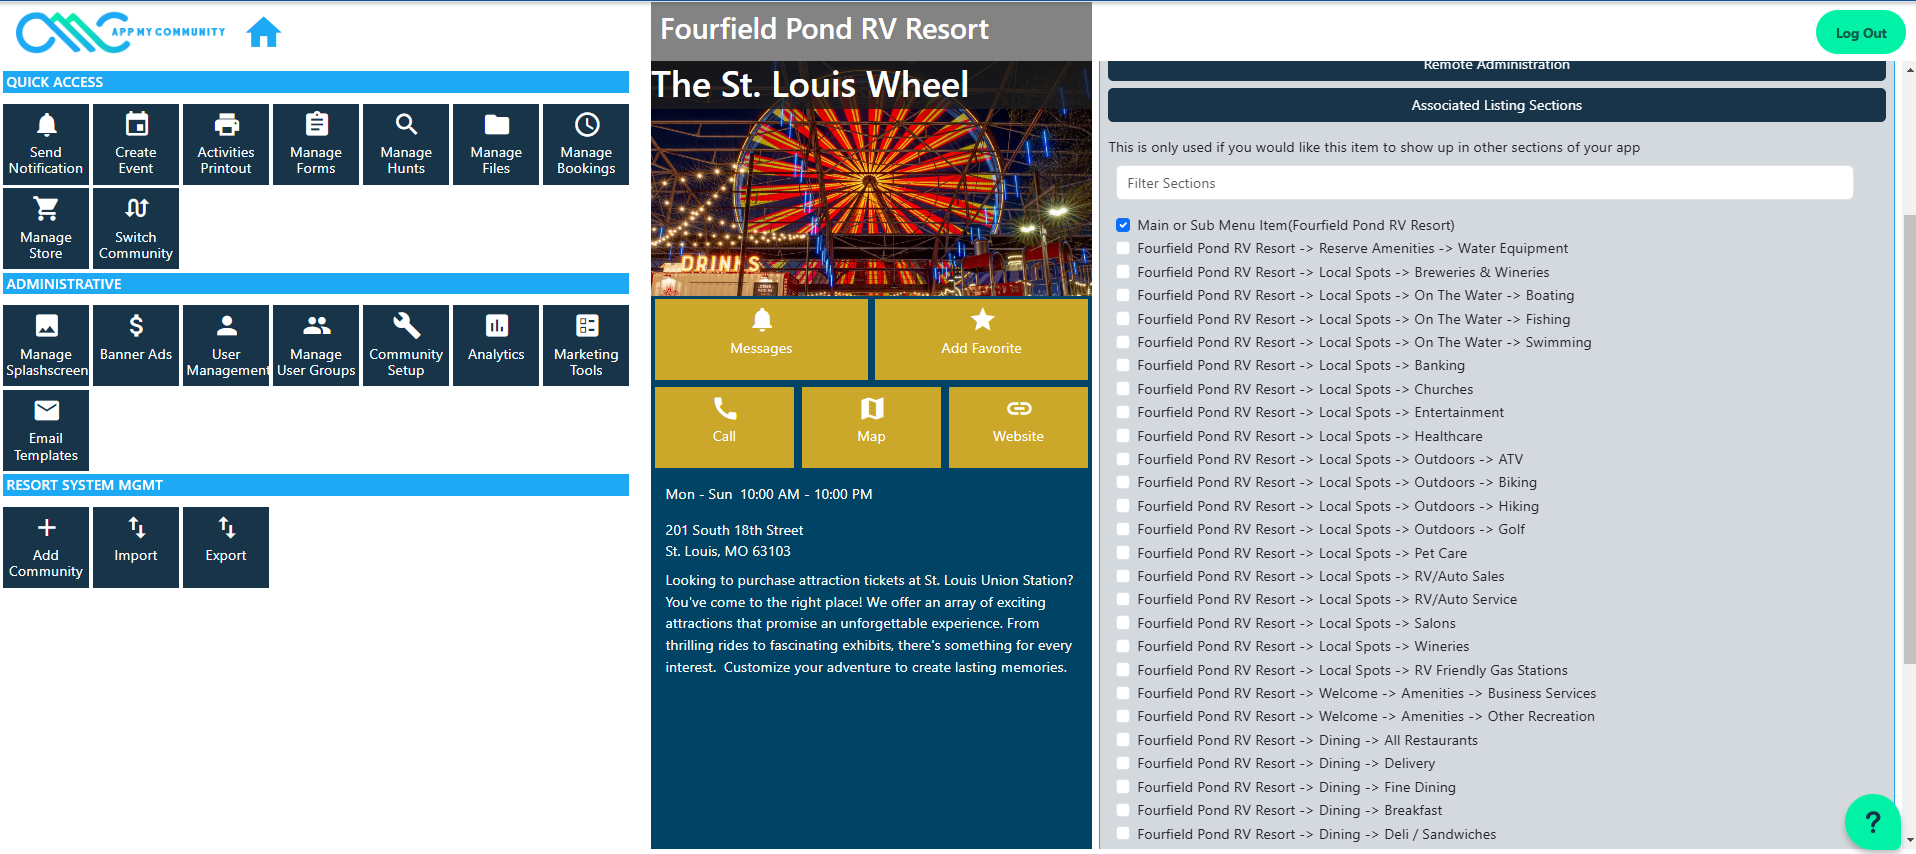Open the help question mark bubble
The width and height of the screenshot is (1916, 854).
coord(1872,822)
